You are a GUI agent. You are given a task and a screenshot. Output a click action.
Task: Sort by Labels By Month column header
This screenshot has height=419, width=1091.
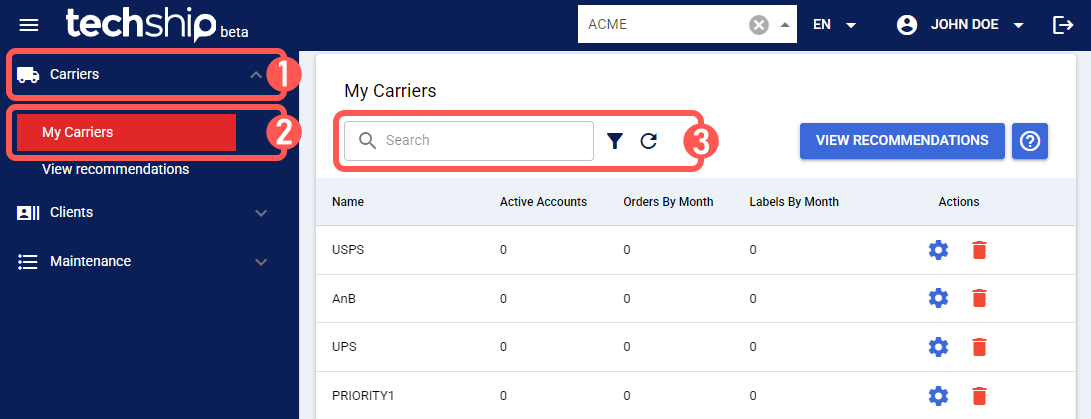[794, 202]
